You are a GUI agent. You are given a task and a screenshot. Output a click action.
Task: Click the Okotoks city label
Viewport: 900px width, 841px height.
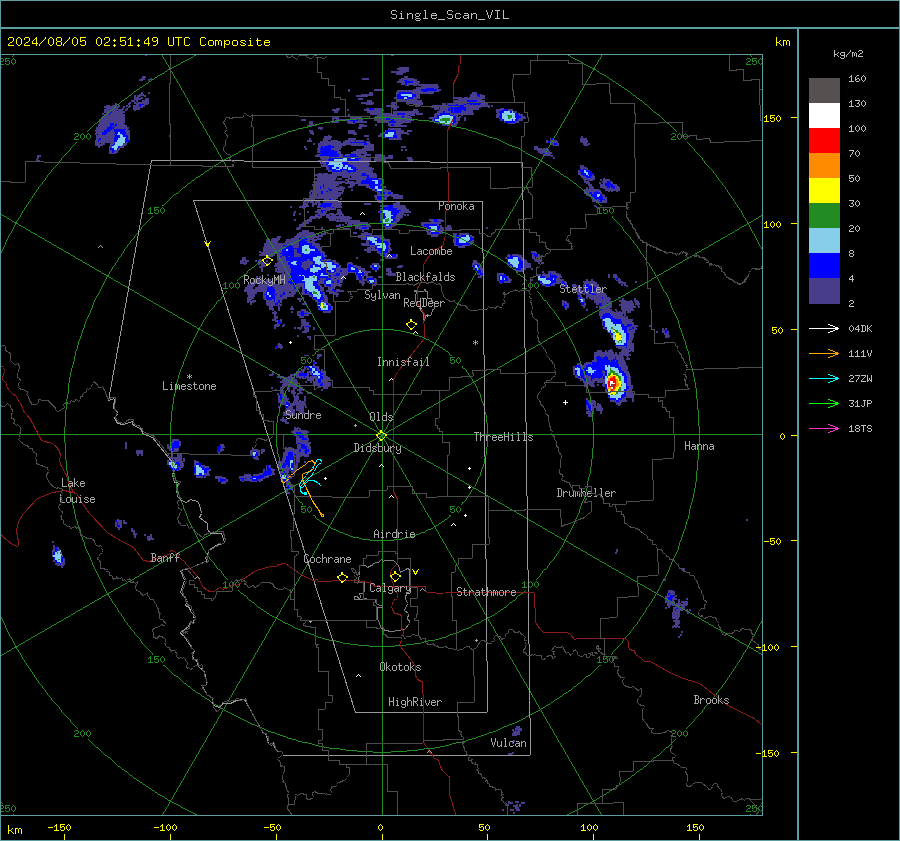(x=400, y=667)
